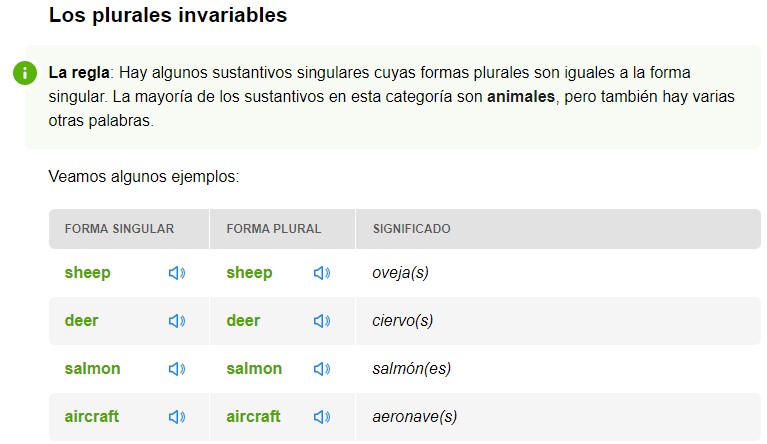This screenshot has width=767, height=444.
Task: Click the FORMA PLURAL column header
Action: pyautogui.click(x=274, y=229)
